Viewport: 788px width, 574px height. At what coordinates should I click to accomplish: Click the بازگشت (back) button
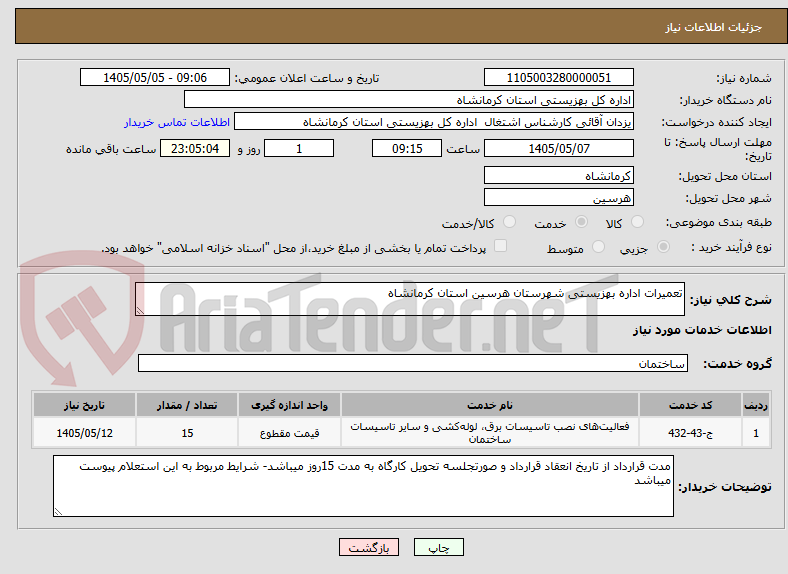[x=369, y=547]
